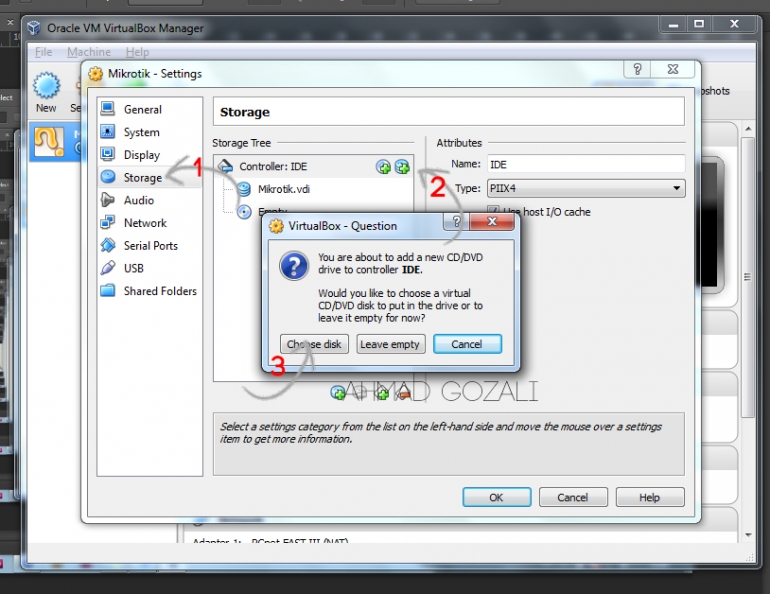Open Shared Folders settings

tap(159, 291)
